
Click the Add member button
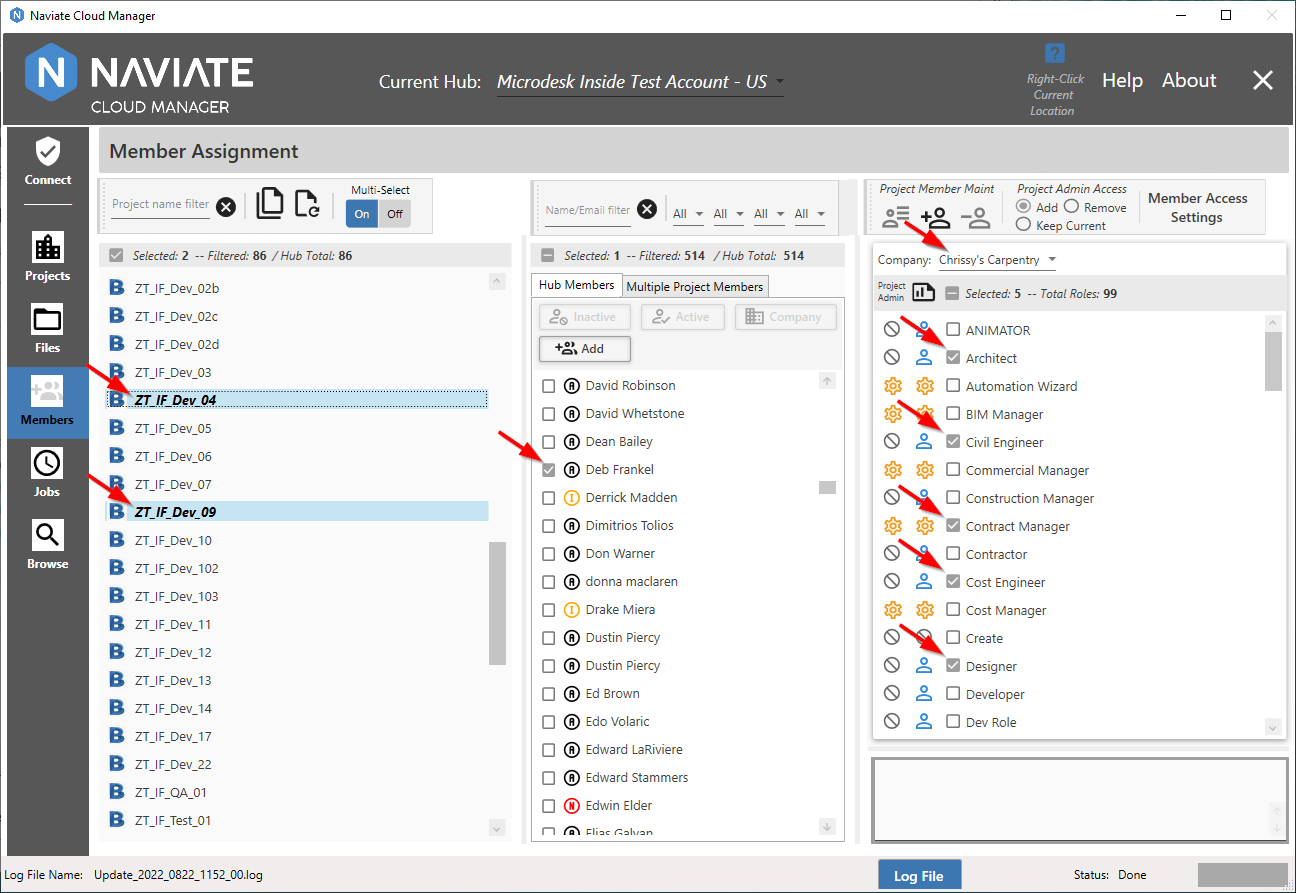coord(585,348)
